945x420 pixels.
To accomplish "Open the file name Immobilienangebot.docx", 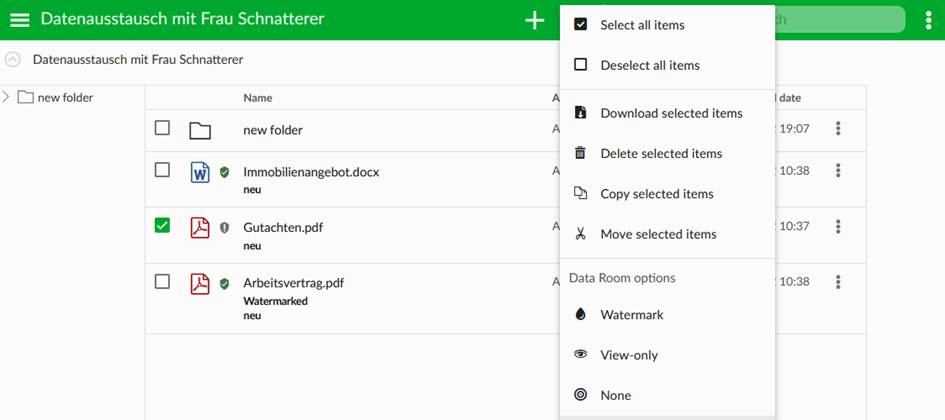I will 311,172.
